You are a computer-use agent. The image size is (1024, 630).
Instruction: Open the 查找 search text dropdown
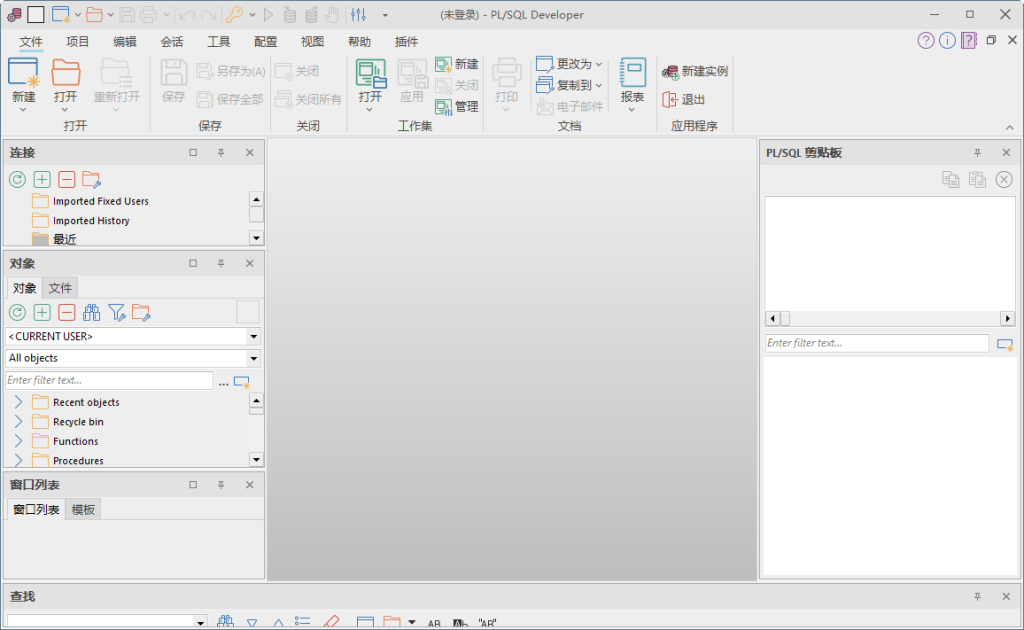click(200, 623)
